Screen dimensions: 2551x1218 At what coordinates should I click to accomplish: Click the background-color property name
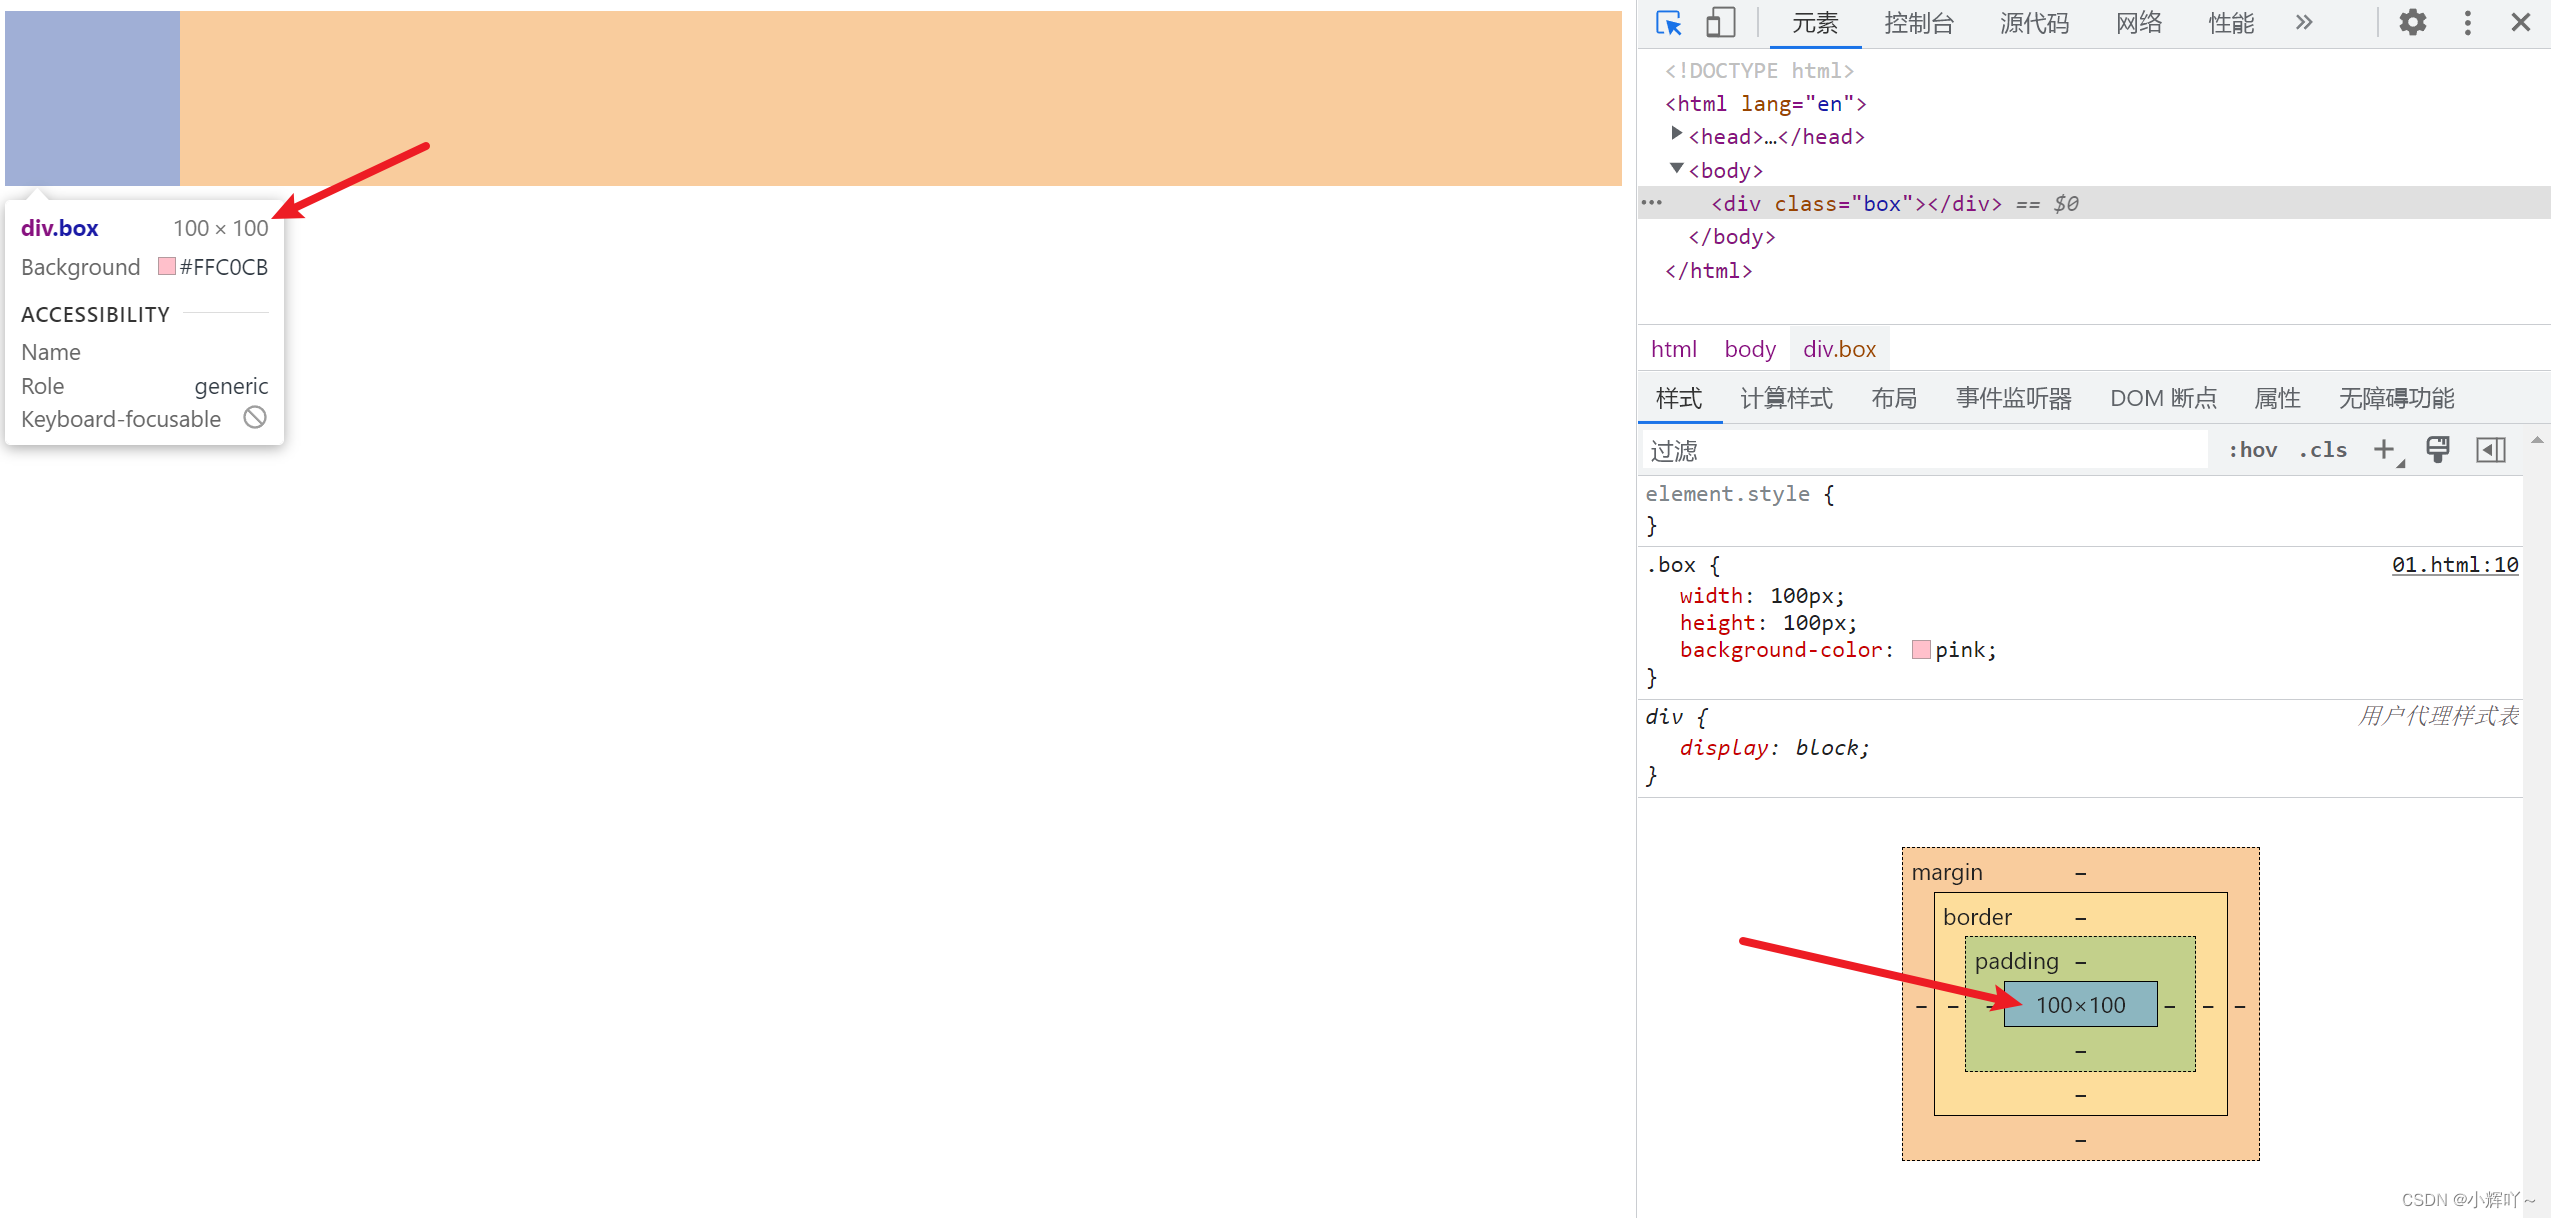click(1781, 650)
